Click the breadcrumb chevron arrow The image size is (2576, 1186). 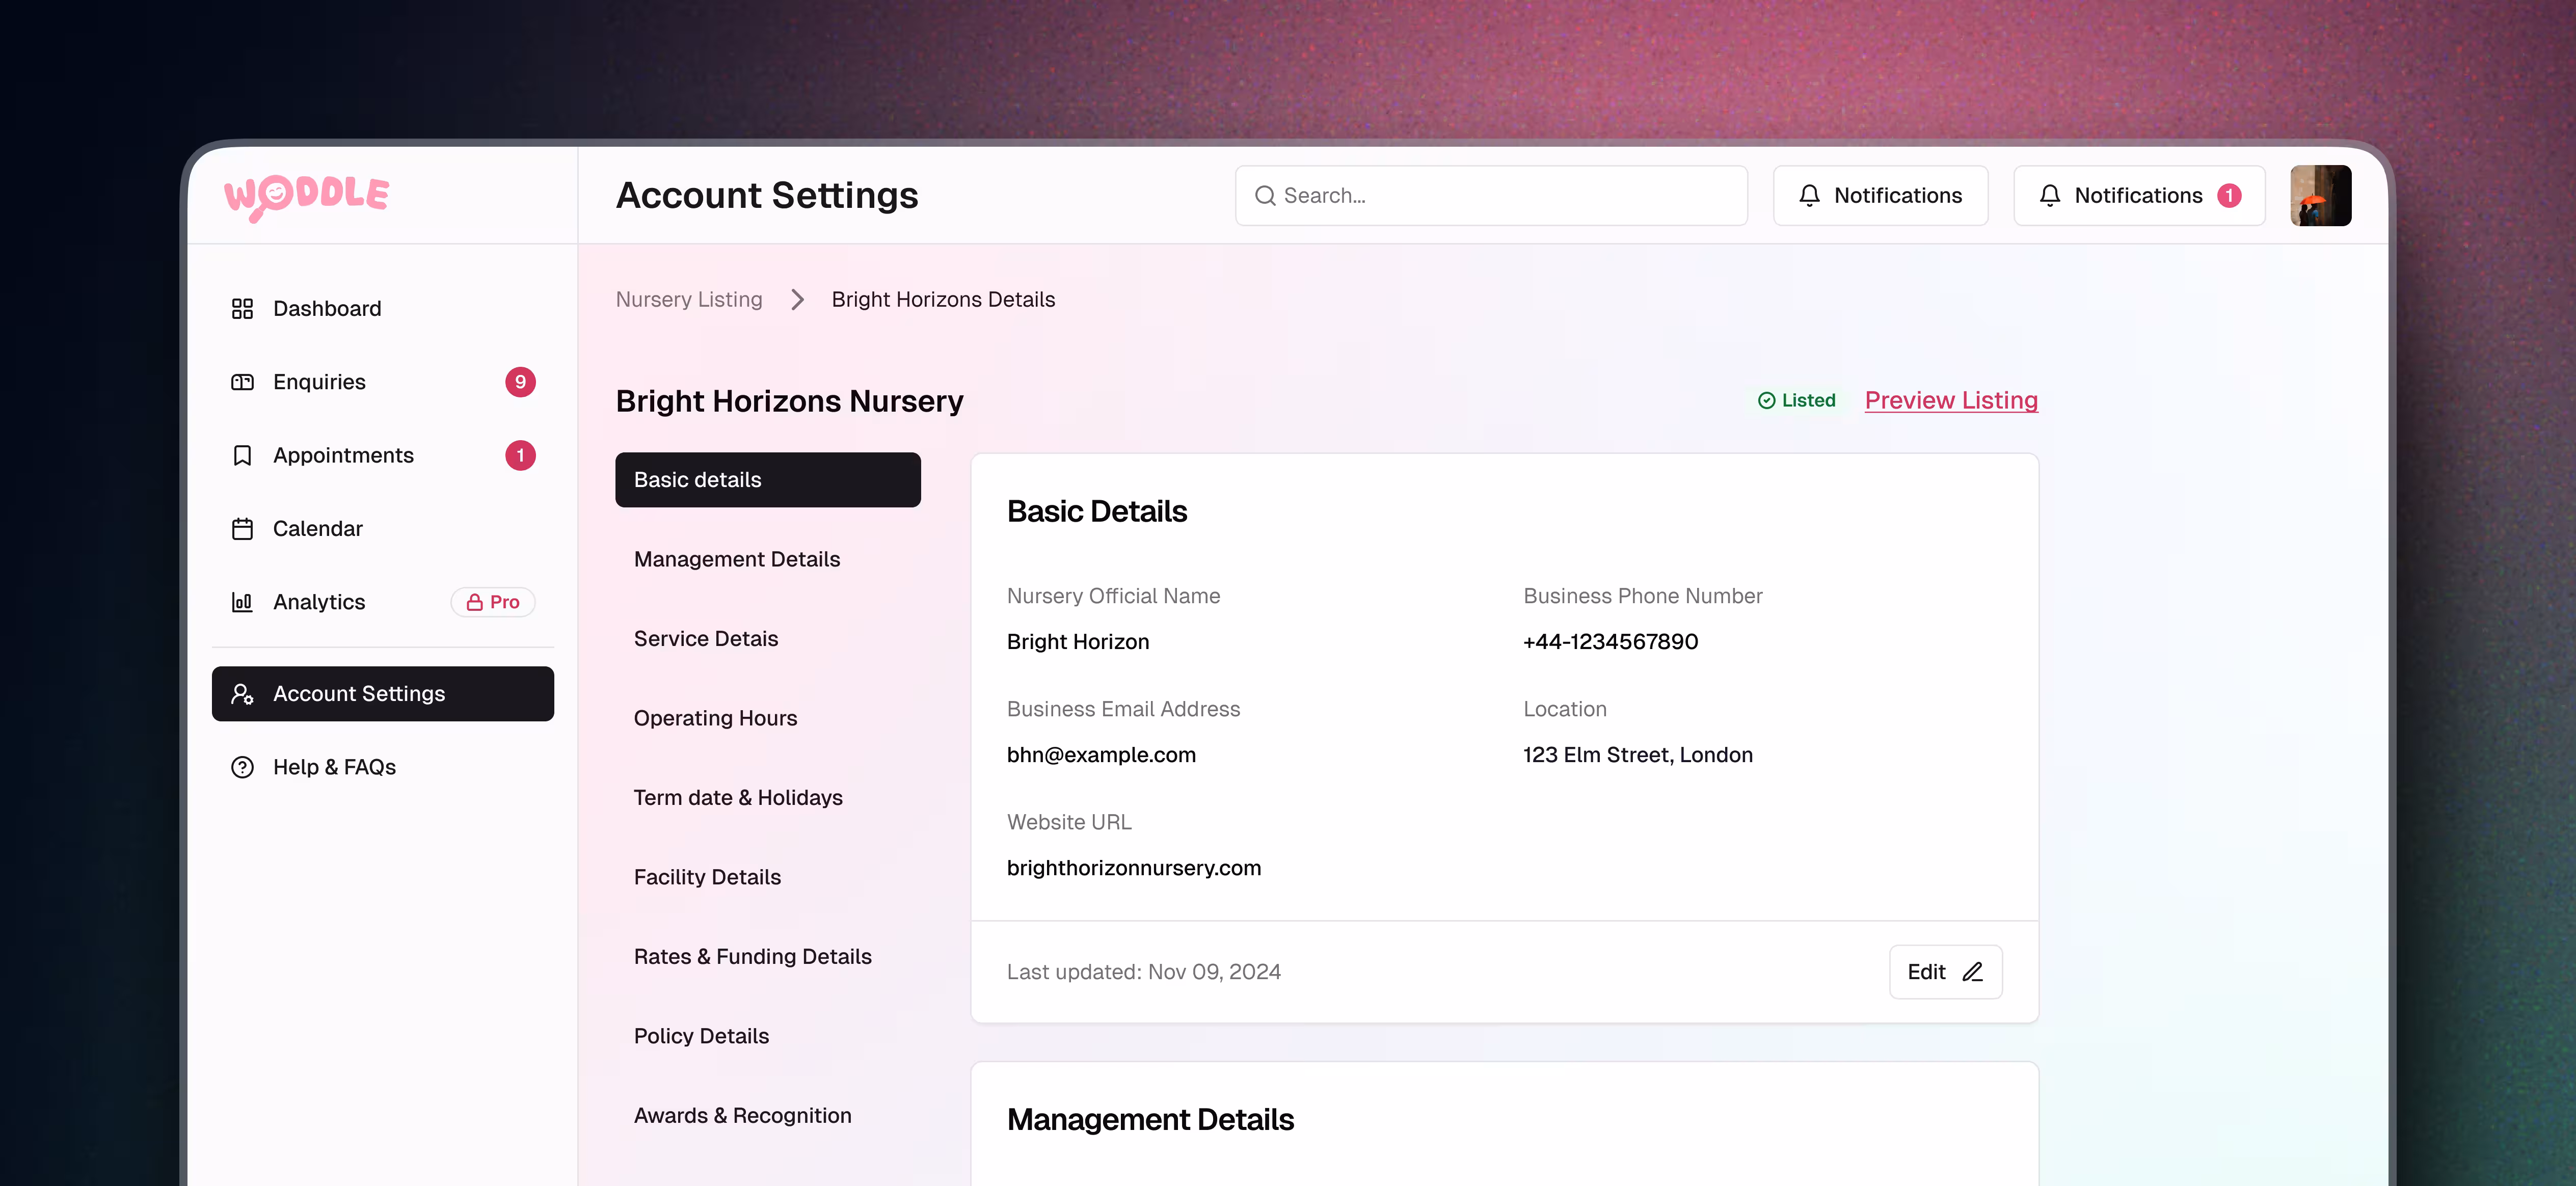(797, 300)
